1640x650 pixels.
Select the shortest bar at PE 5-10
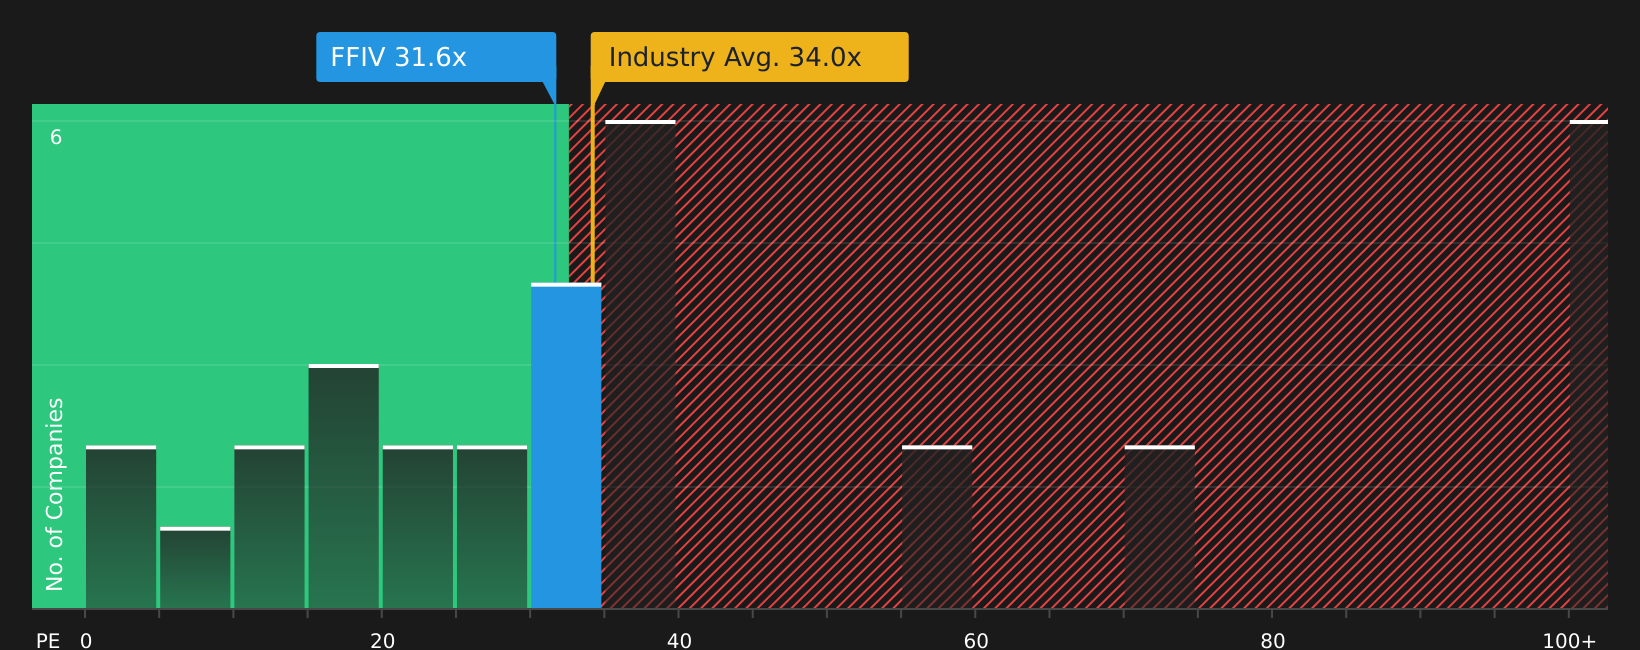coord(195,568)
